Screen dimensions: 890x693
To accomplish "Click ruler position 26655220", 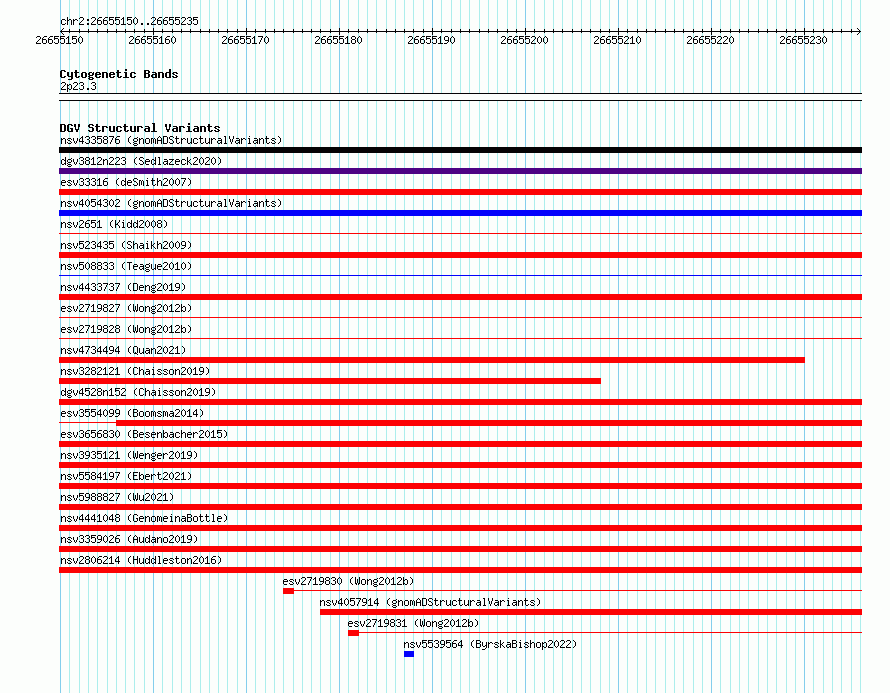I will (711, 40).
